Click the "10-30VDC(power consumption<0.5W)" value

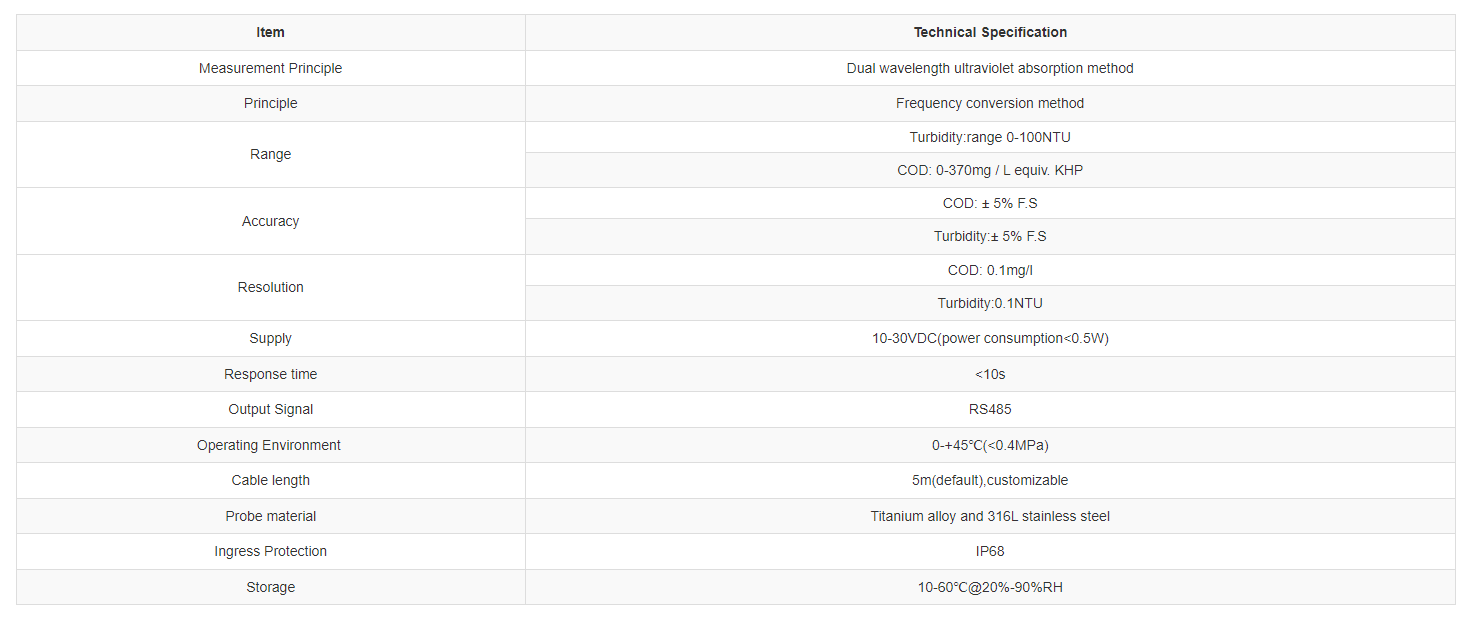990,338
